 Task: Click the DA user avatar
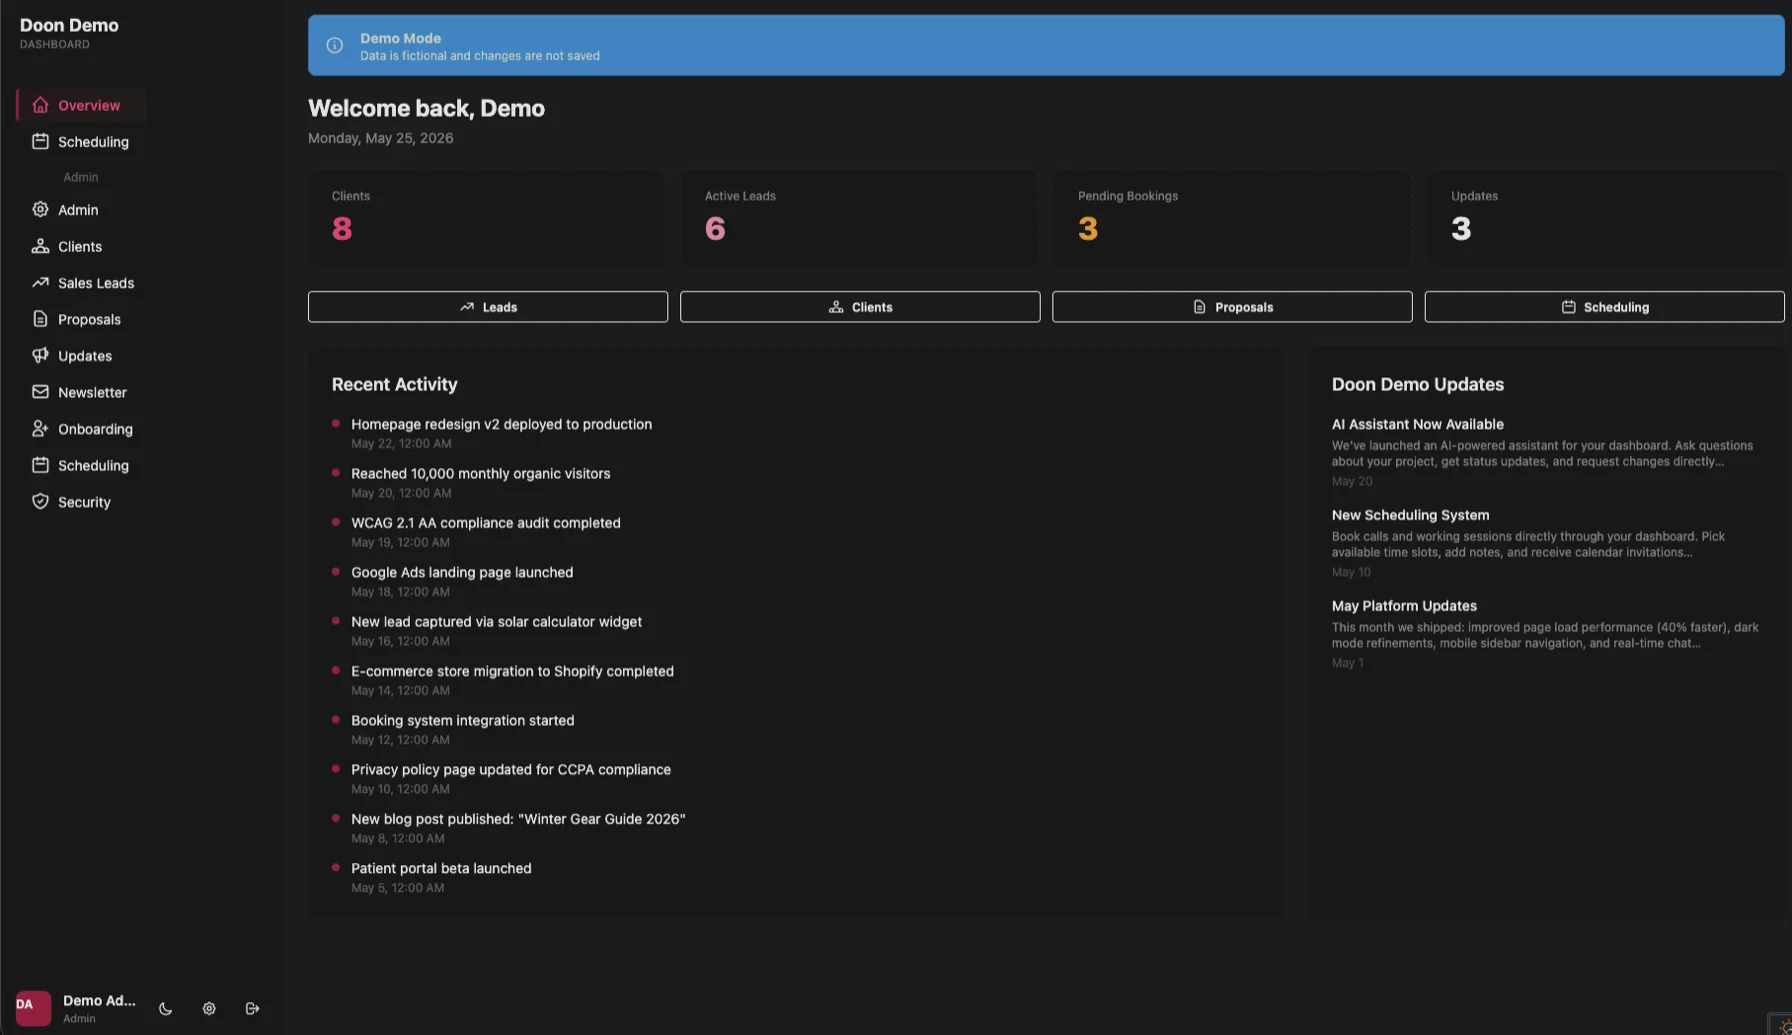[x=33, y=1008]
